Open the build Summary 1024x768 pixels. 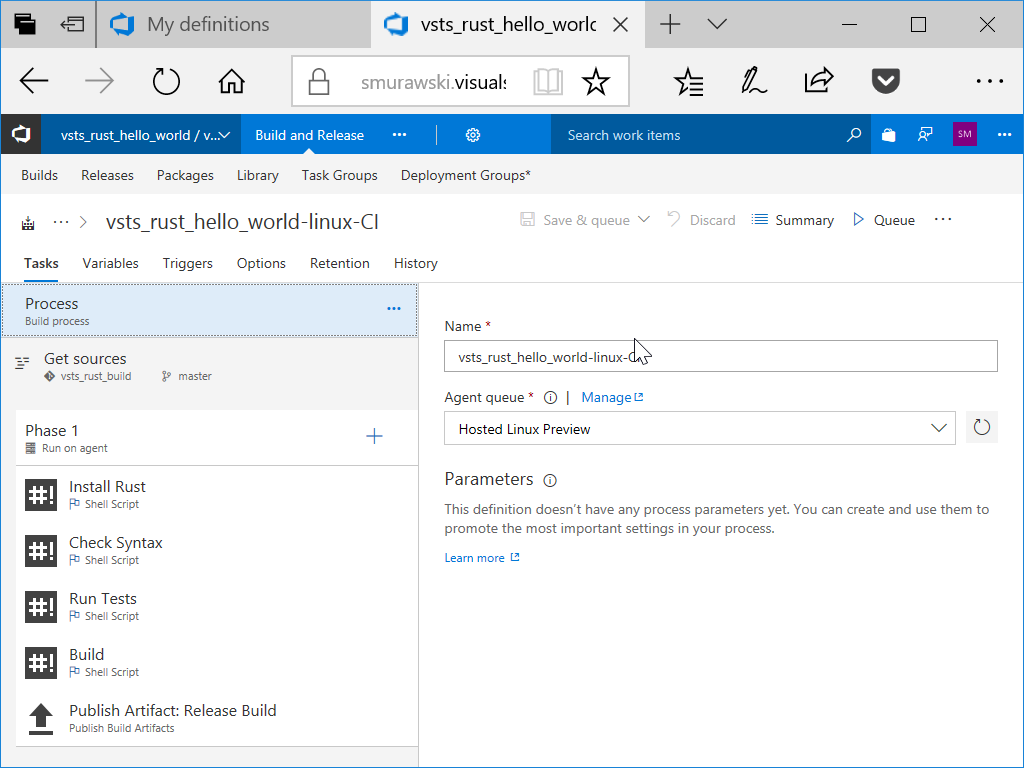(x=792, y=220)
